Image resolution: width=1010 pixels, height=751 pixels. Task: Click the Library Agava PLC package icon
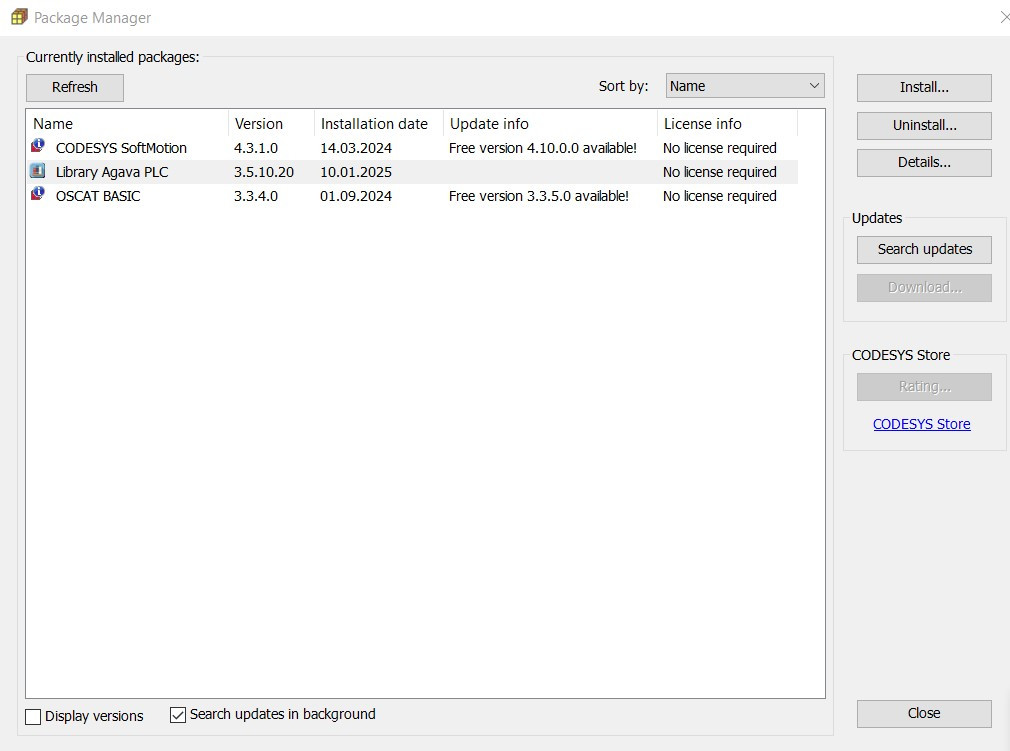pos(38,171)
